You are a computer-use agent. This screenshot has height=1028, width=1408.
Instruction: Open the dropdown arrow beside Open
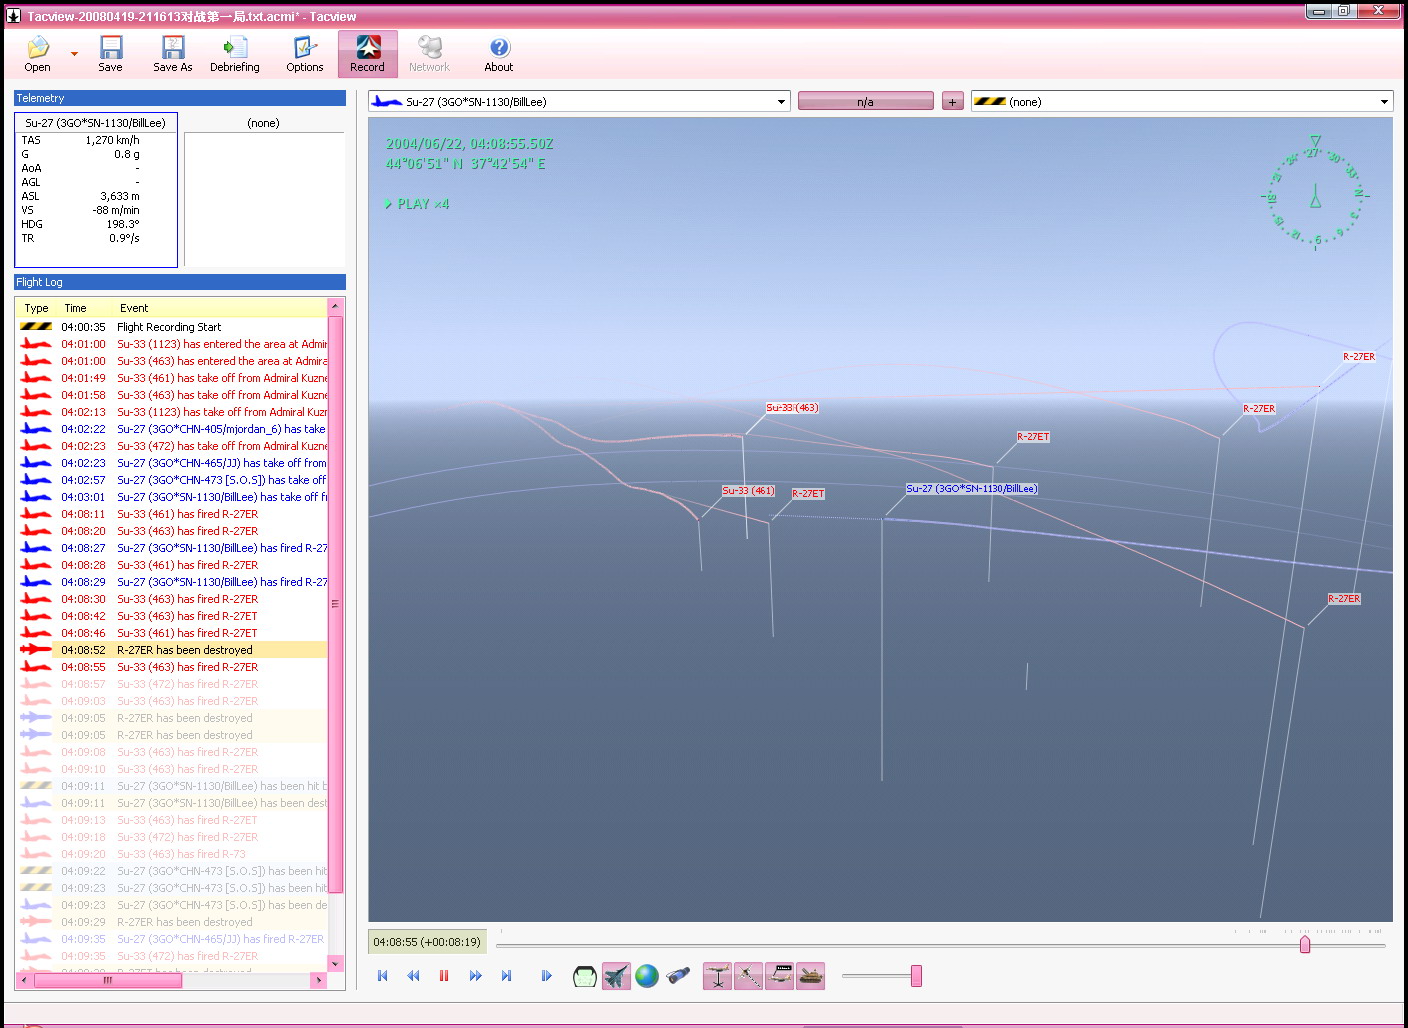(74, 54)
